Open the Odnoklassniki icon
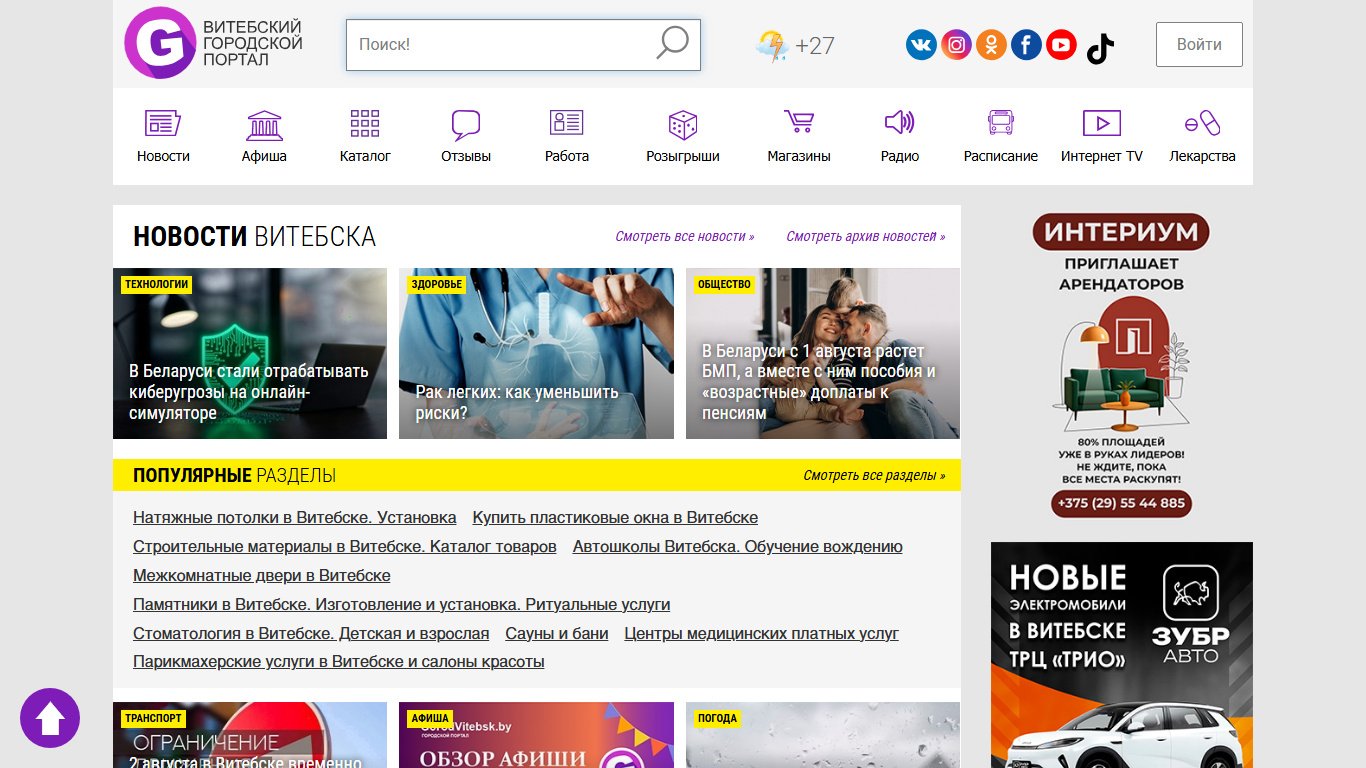 pyautogui.click(x=991, y=44)
